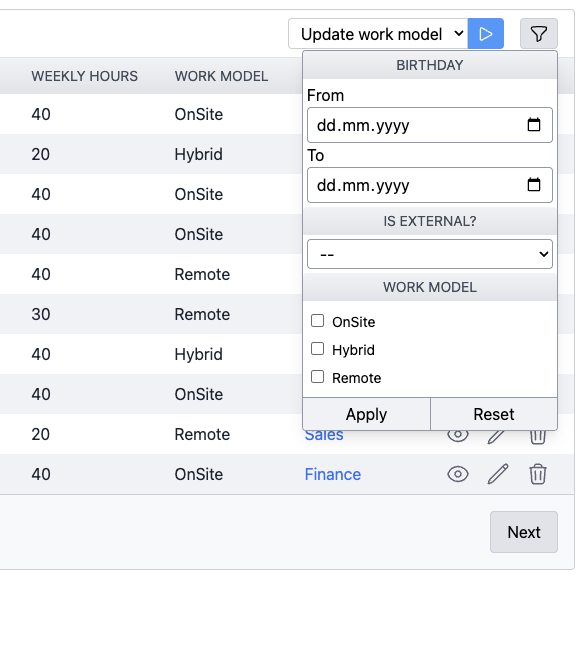This screenshot has height=669, width=586.
Task: Open calendar picker in From date field
Action: pyautogui.click(x=534, y=125)
